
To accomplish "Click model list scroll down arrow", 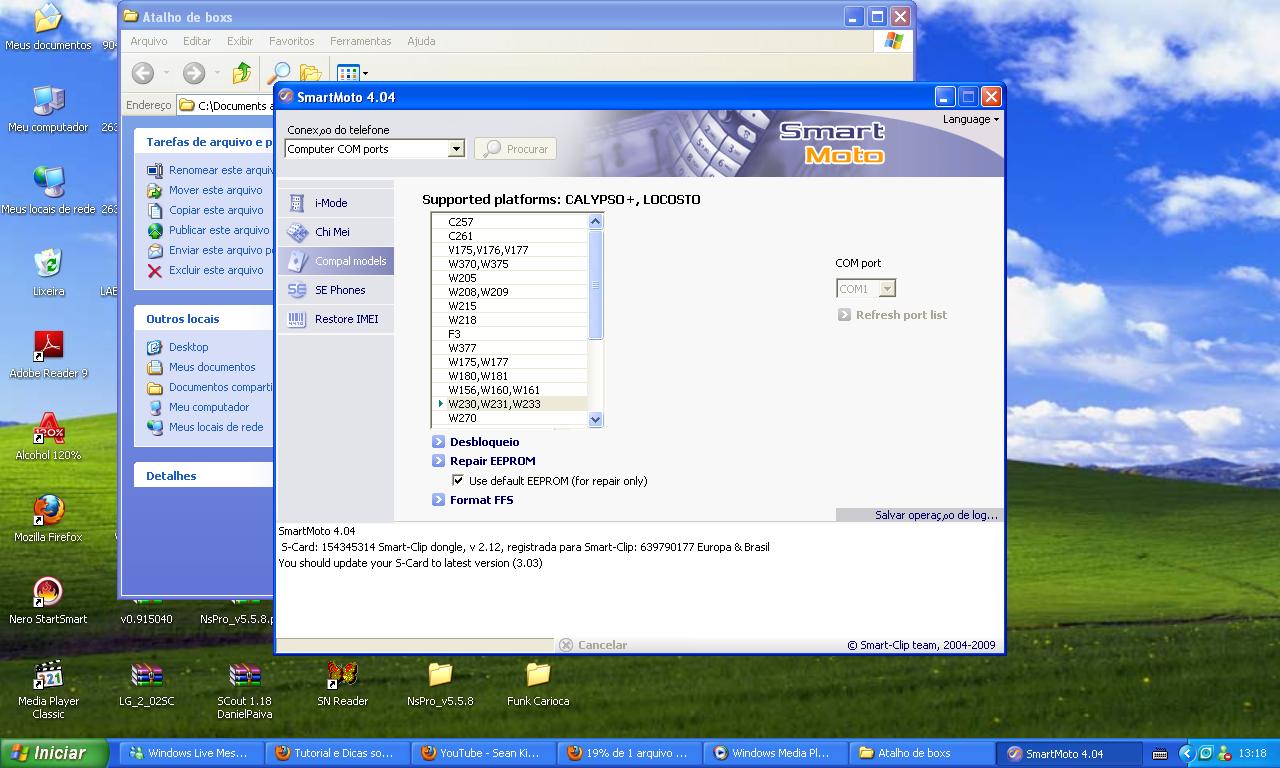I will point(596,419).
